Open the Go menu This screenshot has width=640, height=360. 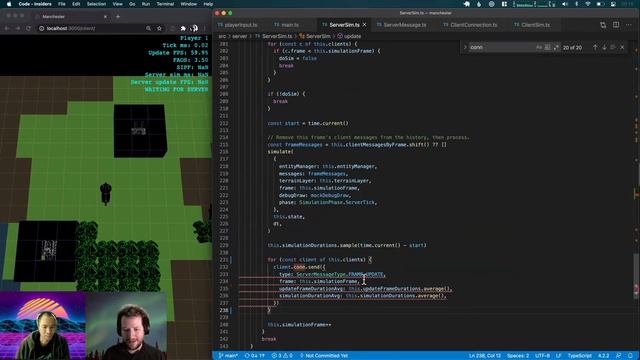[x=132, y=4]
